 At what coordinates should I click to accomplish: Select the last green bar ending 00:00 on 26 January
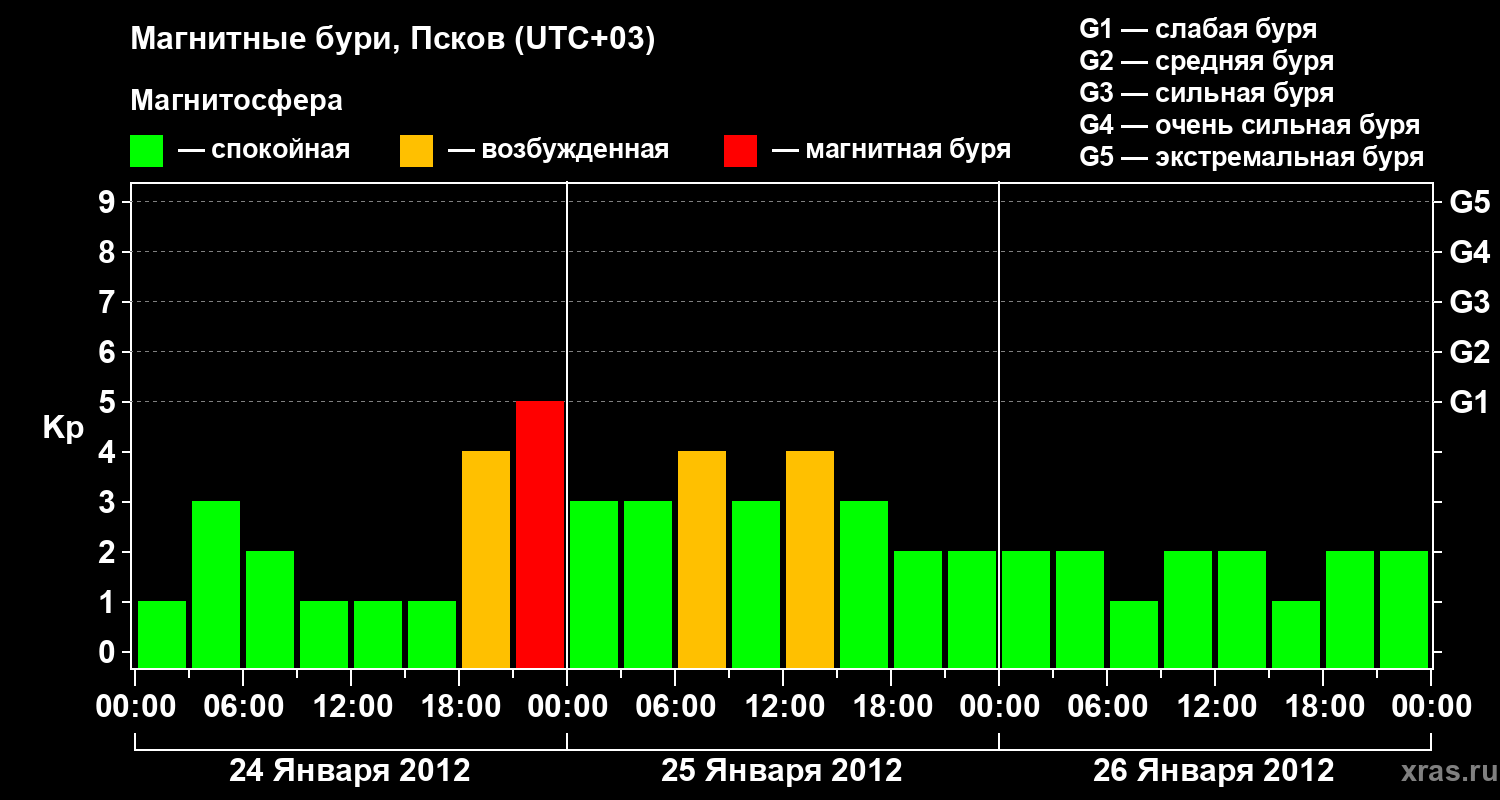(1404, 610)
